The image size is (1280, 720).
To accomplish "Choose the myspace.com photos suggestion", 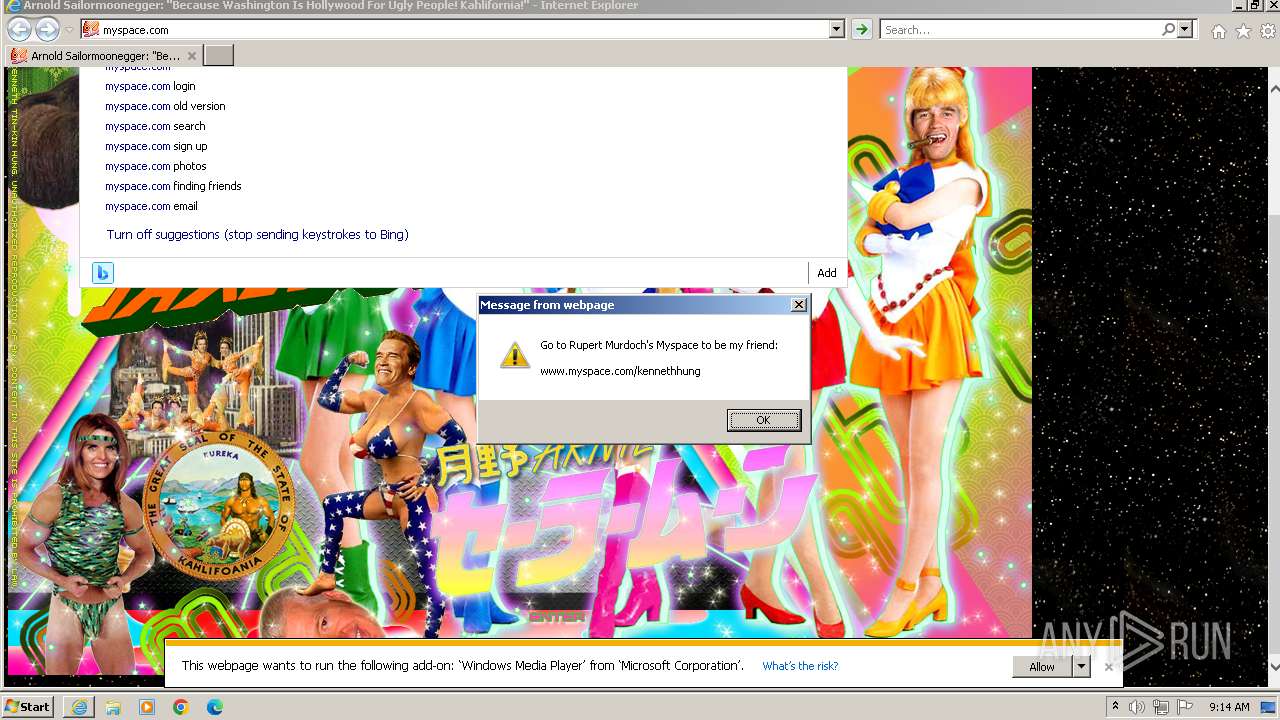I will point(156,166).
